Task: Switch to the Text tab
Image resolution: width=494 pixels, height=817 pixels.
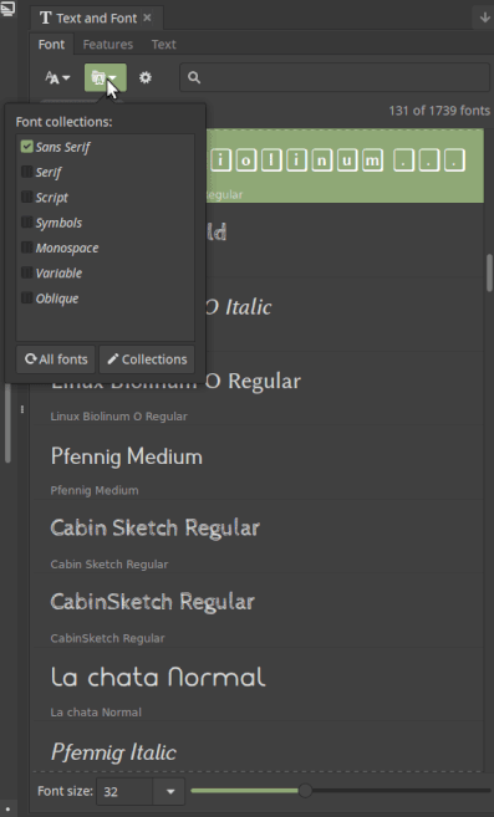Action: click(x=164, y=44)
